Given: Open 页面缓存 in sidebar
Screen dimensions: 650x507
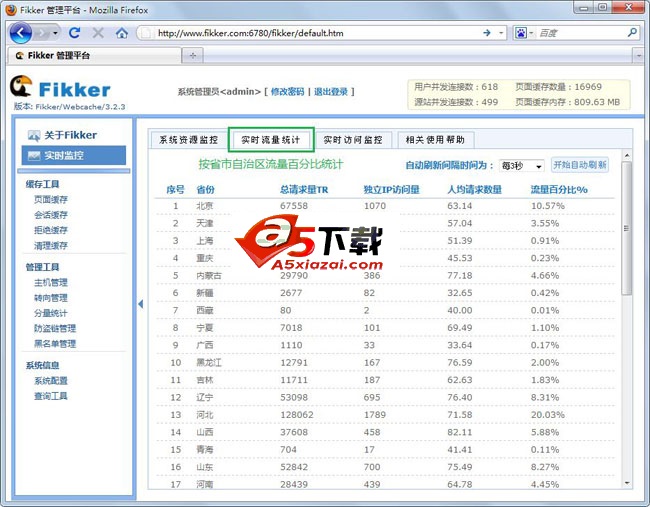Looking at the screenshot, I should tap(51, 199).
